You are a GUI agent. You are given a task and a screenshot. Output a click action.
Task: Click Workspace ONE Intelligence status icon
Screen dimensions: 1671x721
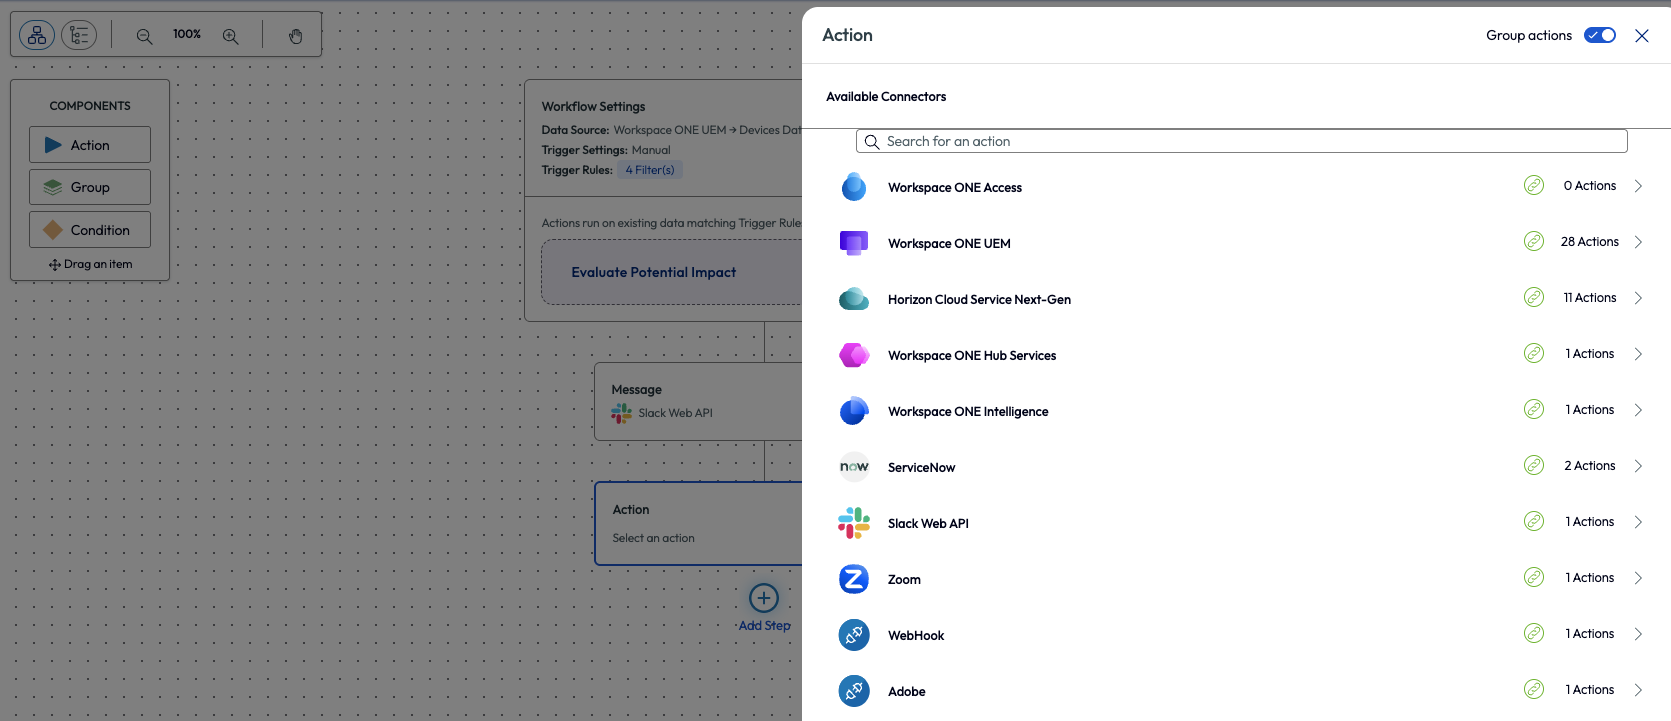pos(1534,409)
